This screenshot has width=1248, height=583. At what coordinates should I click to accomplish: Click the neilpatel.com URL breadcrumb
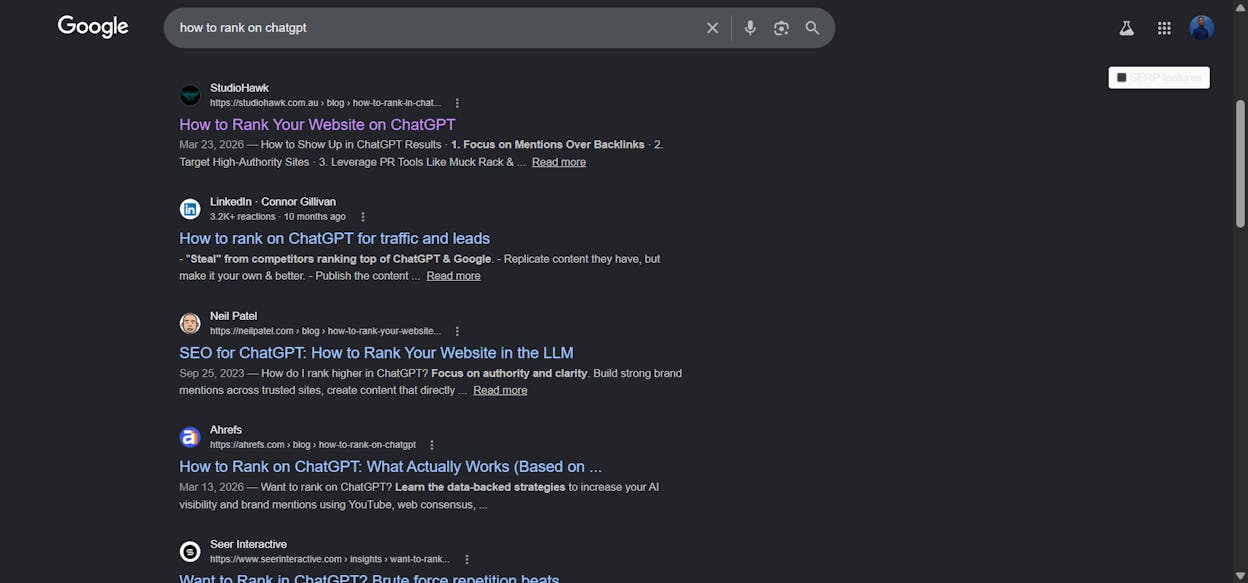(x=325, y=331)
